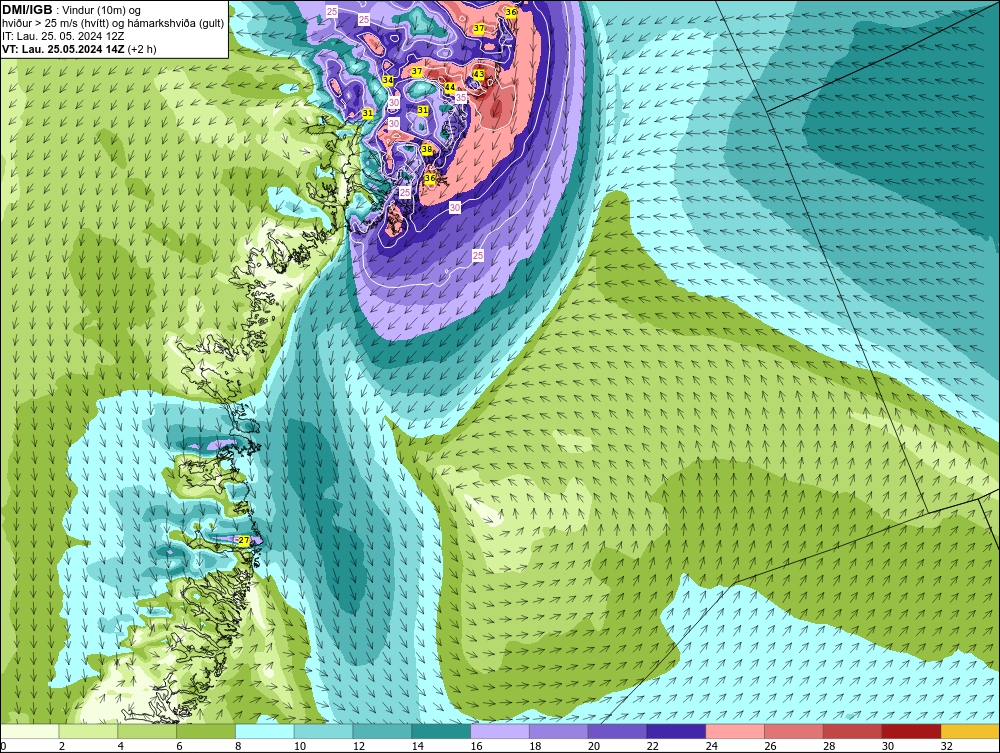Click the 'Vindur (10m) og' header text
This screenshot has height=753, width=1000.
101,10
